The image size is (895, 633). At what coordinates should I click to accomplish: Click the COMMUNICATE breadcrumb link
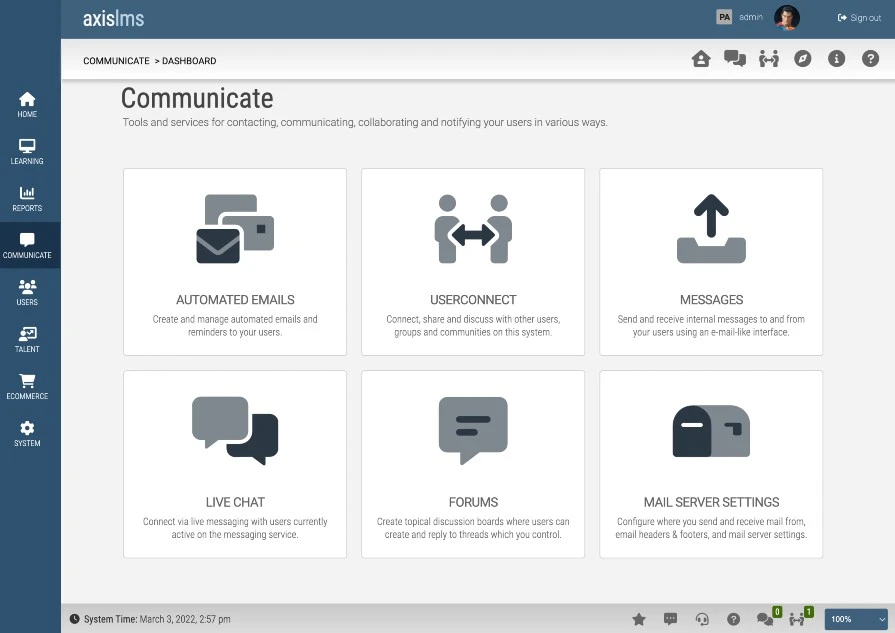116,61
